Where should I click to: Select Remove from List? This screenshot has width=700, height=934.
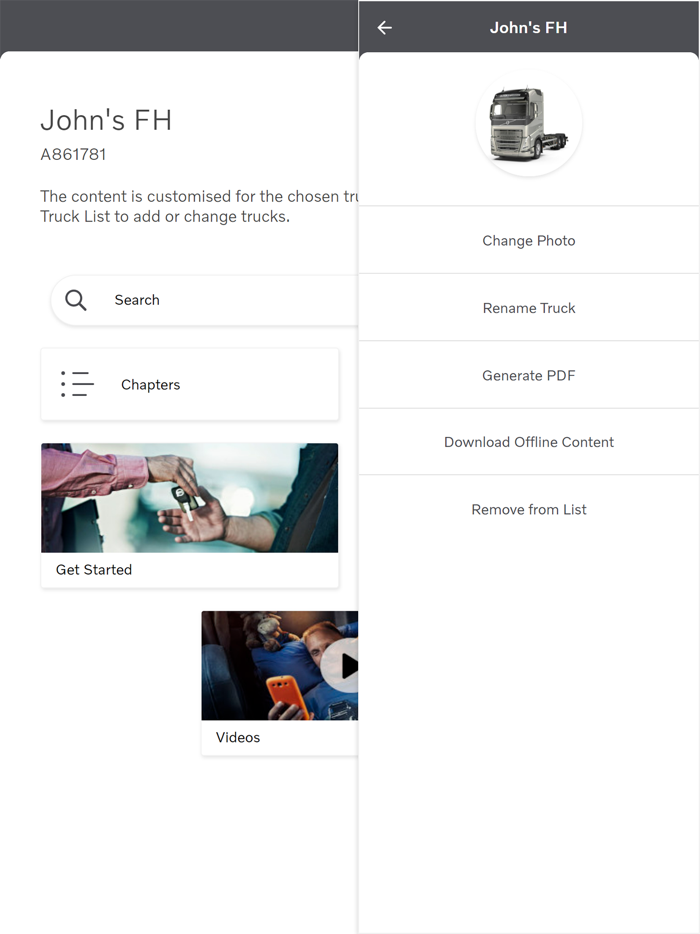tap(529, 509)
